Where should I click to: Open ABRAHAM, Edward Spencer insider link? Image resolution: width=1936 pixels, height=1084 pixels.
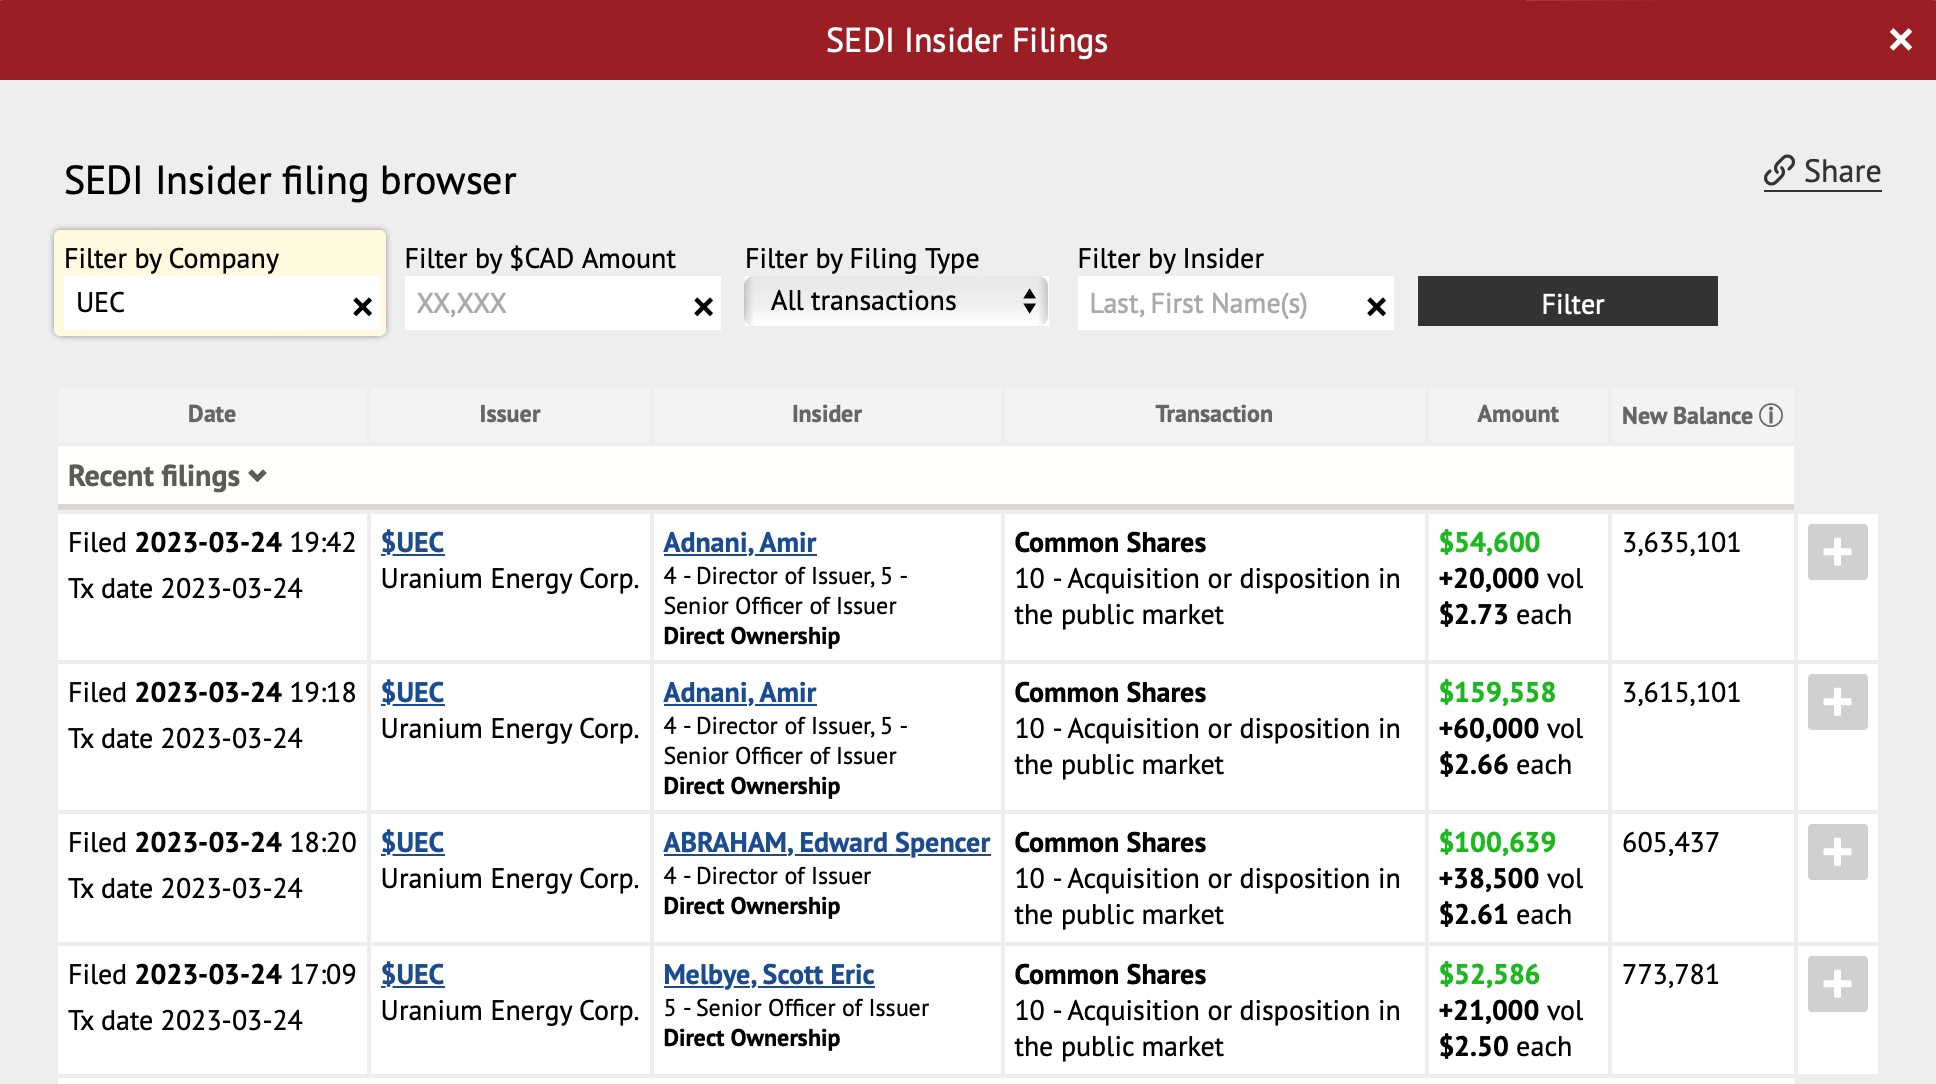coord(826,842)
